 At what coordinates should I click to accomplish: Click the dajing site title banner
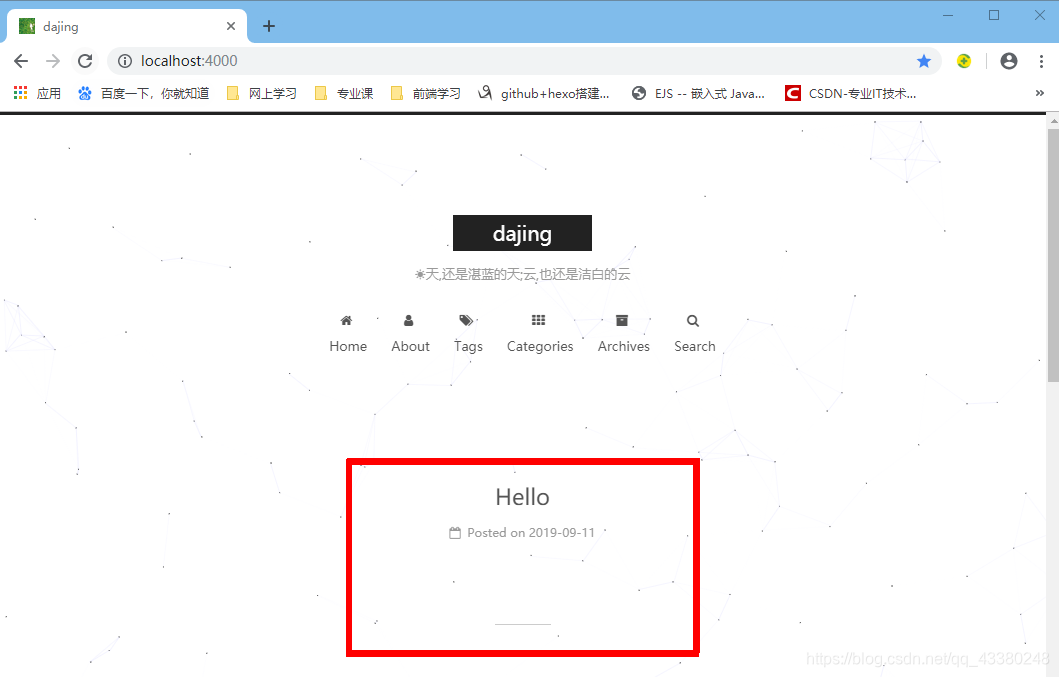click(x=522, y=233)
